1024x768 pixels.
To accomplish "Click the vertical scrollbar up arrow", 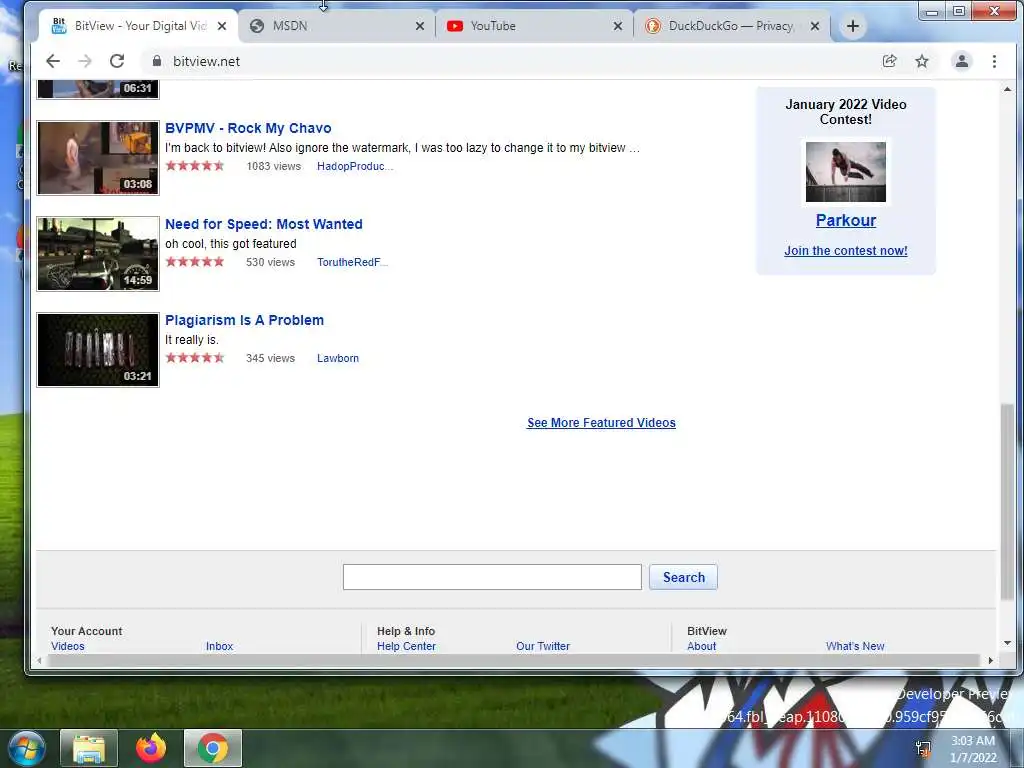I will pos(1008,89).
